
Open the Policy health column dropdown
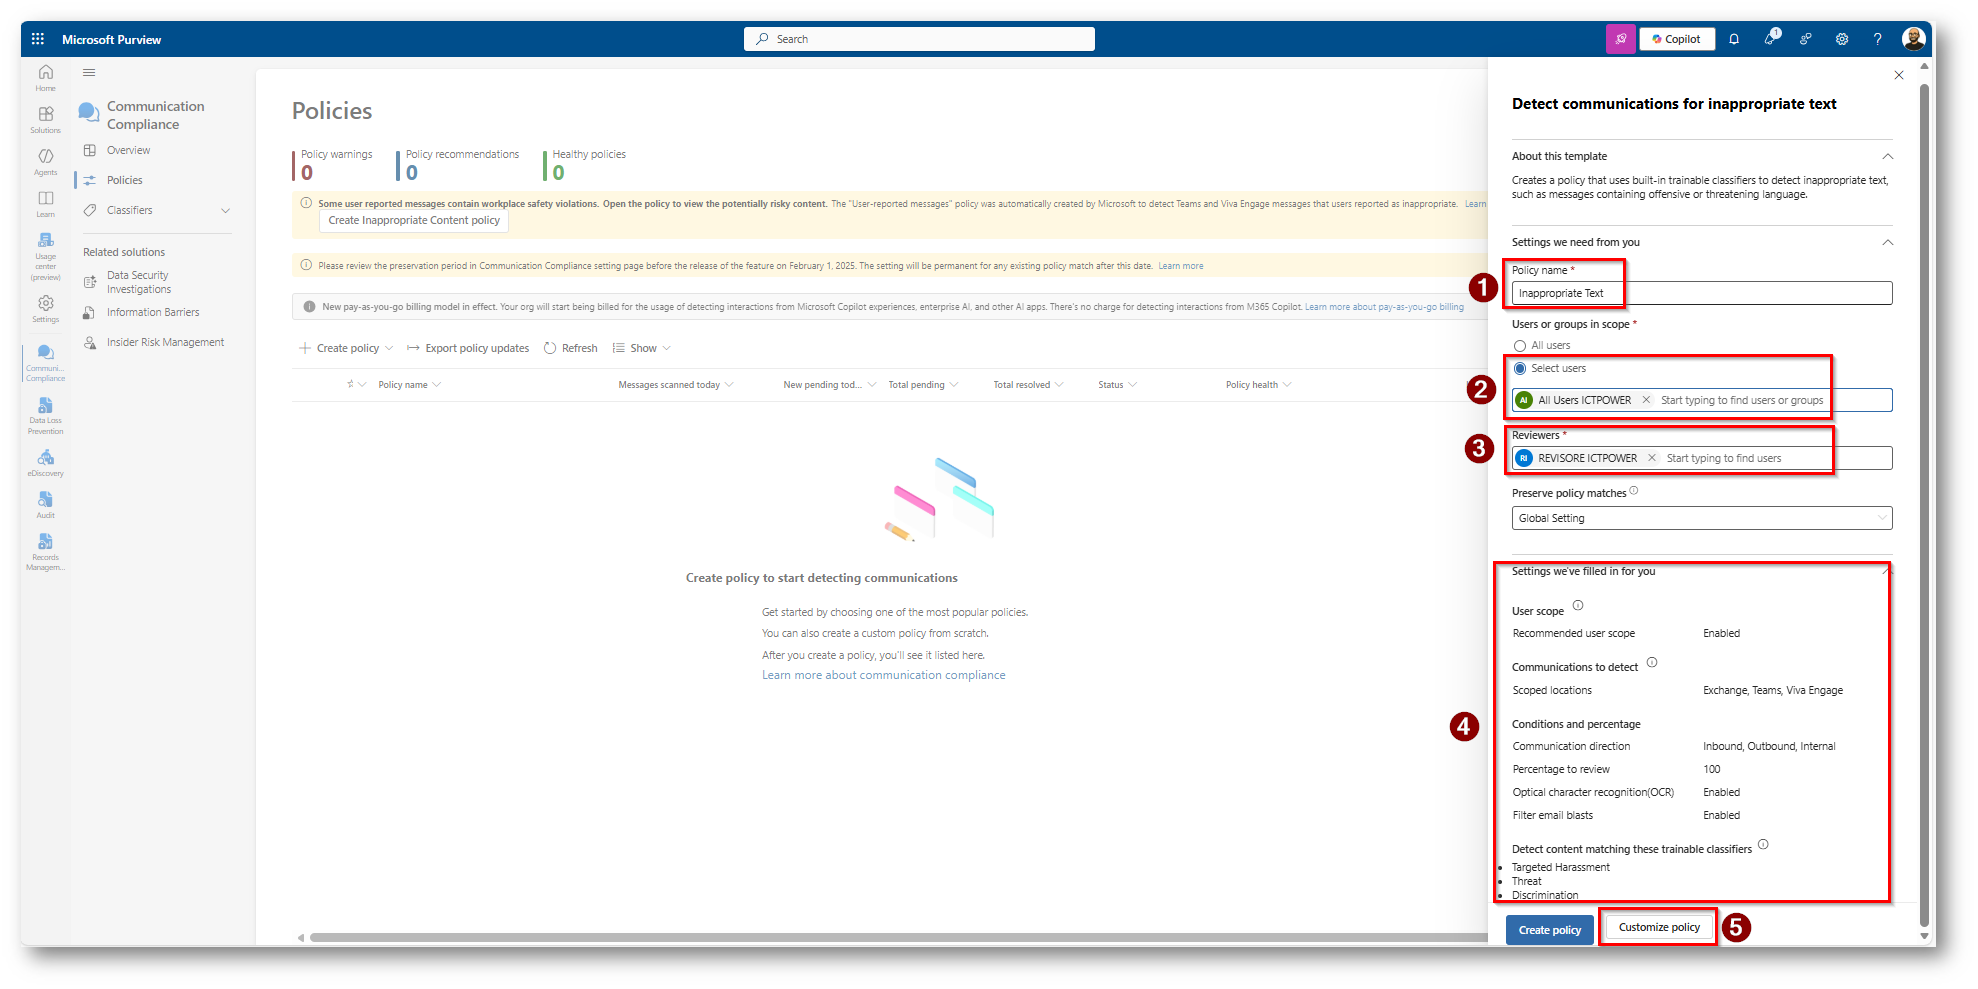pyautogui.click(x=1258, y=385)
